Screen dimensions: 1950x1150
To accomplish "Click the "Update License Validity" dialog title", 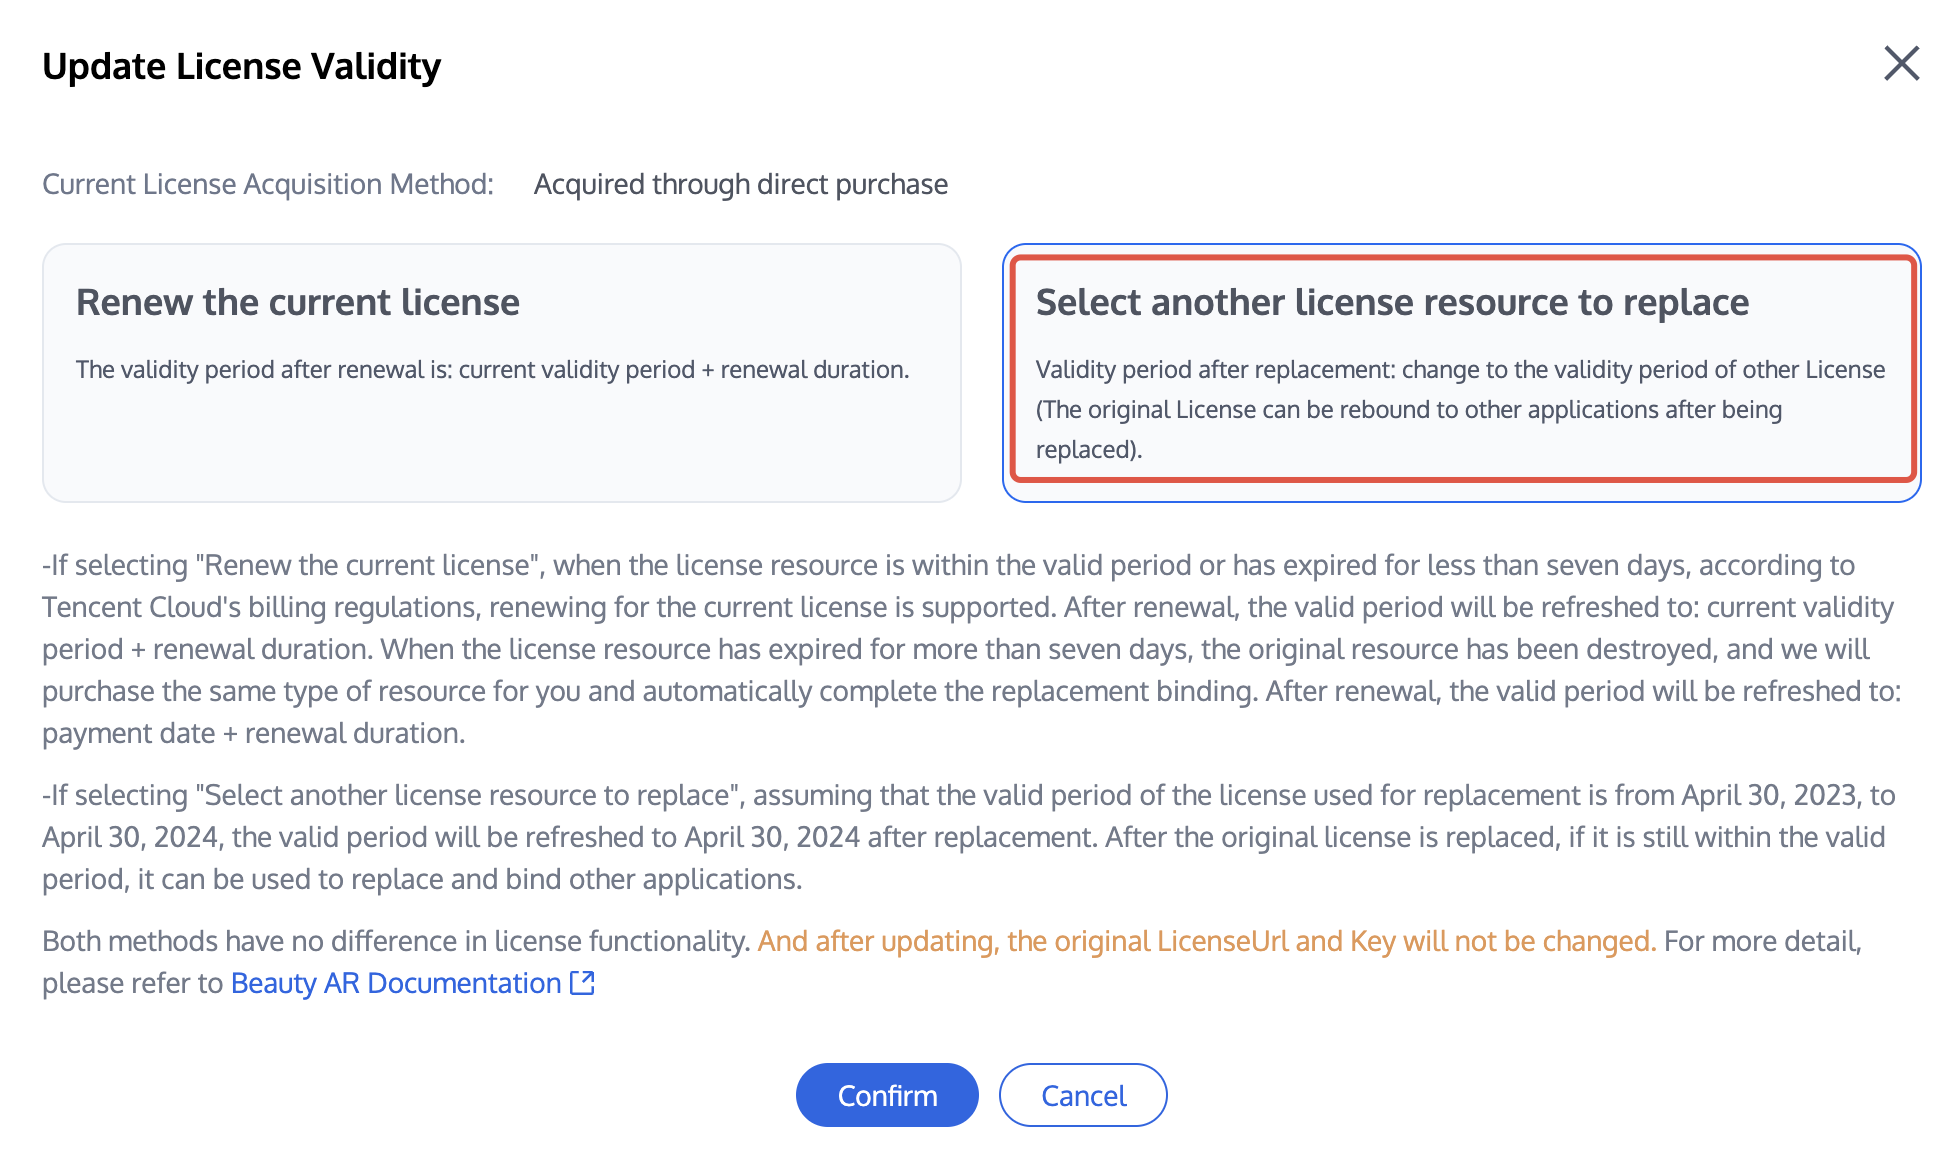I will 241,66.
